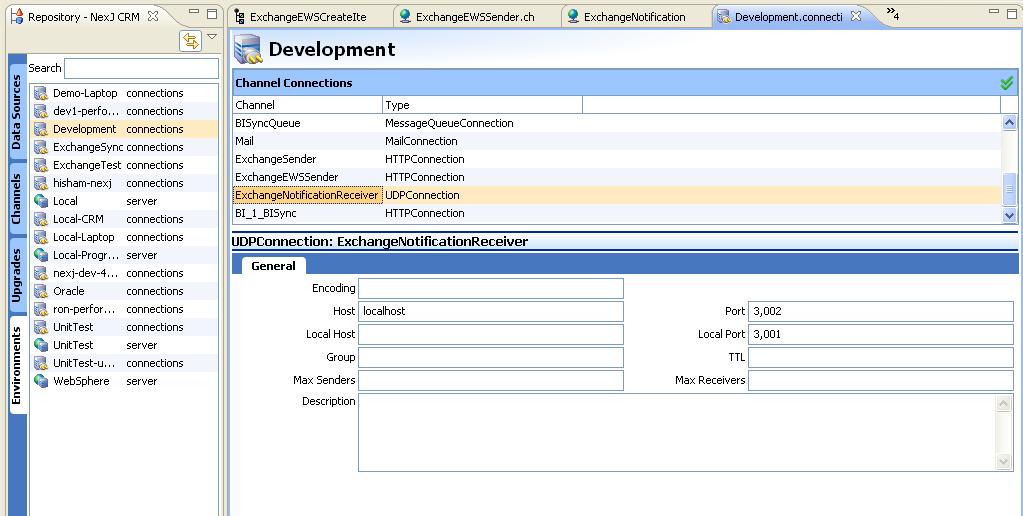1023x516 pixels.
Task: Click the Demo-Laptop connections icon
Action: point(41,93)
